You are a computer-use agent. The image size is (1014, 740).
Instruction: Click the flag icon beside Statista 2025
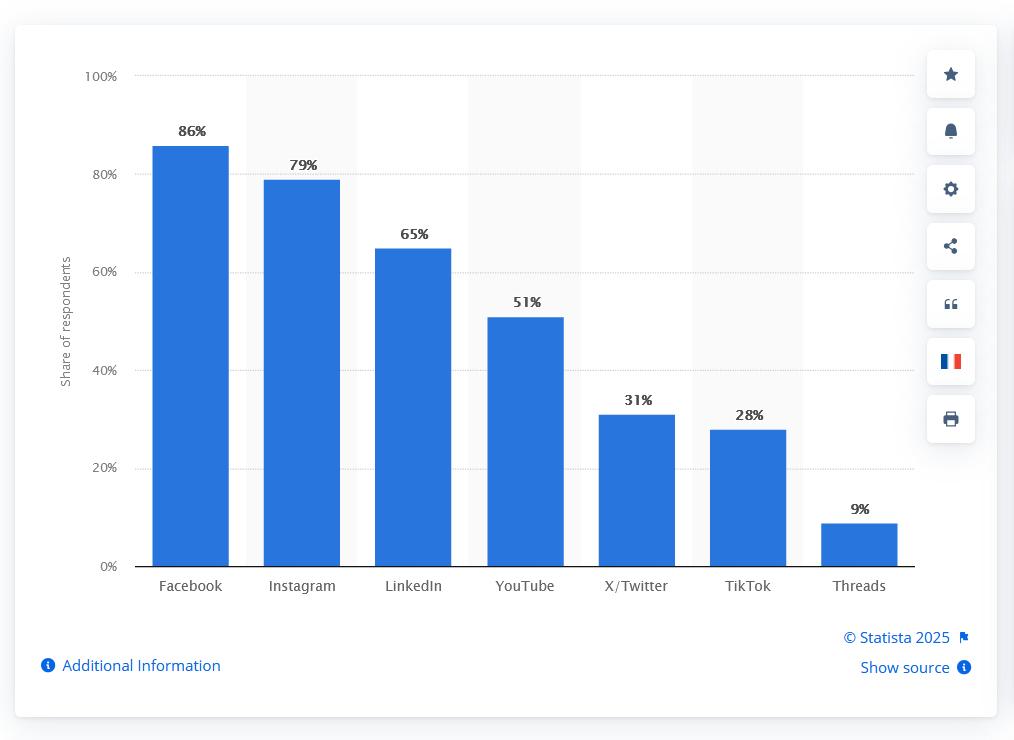[964, 638]
